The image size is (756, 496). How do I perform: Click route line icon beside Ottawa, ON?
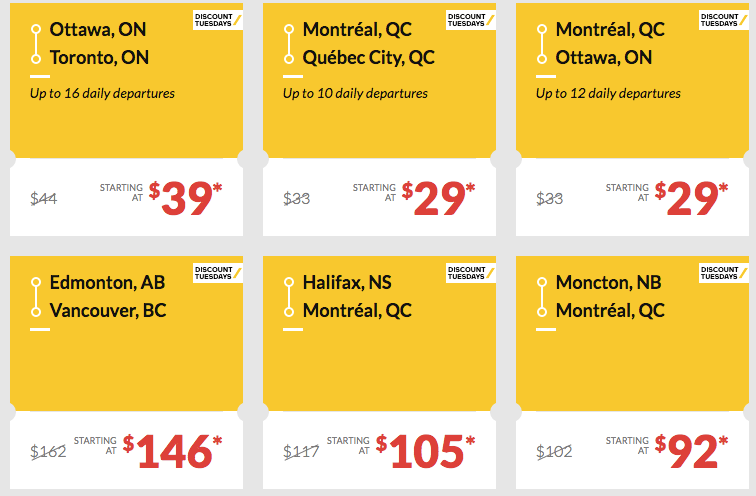point(36,44)
